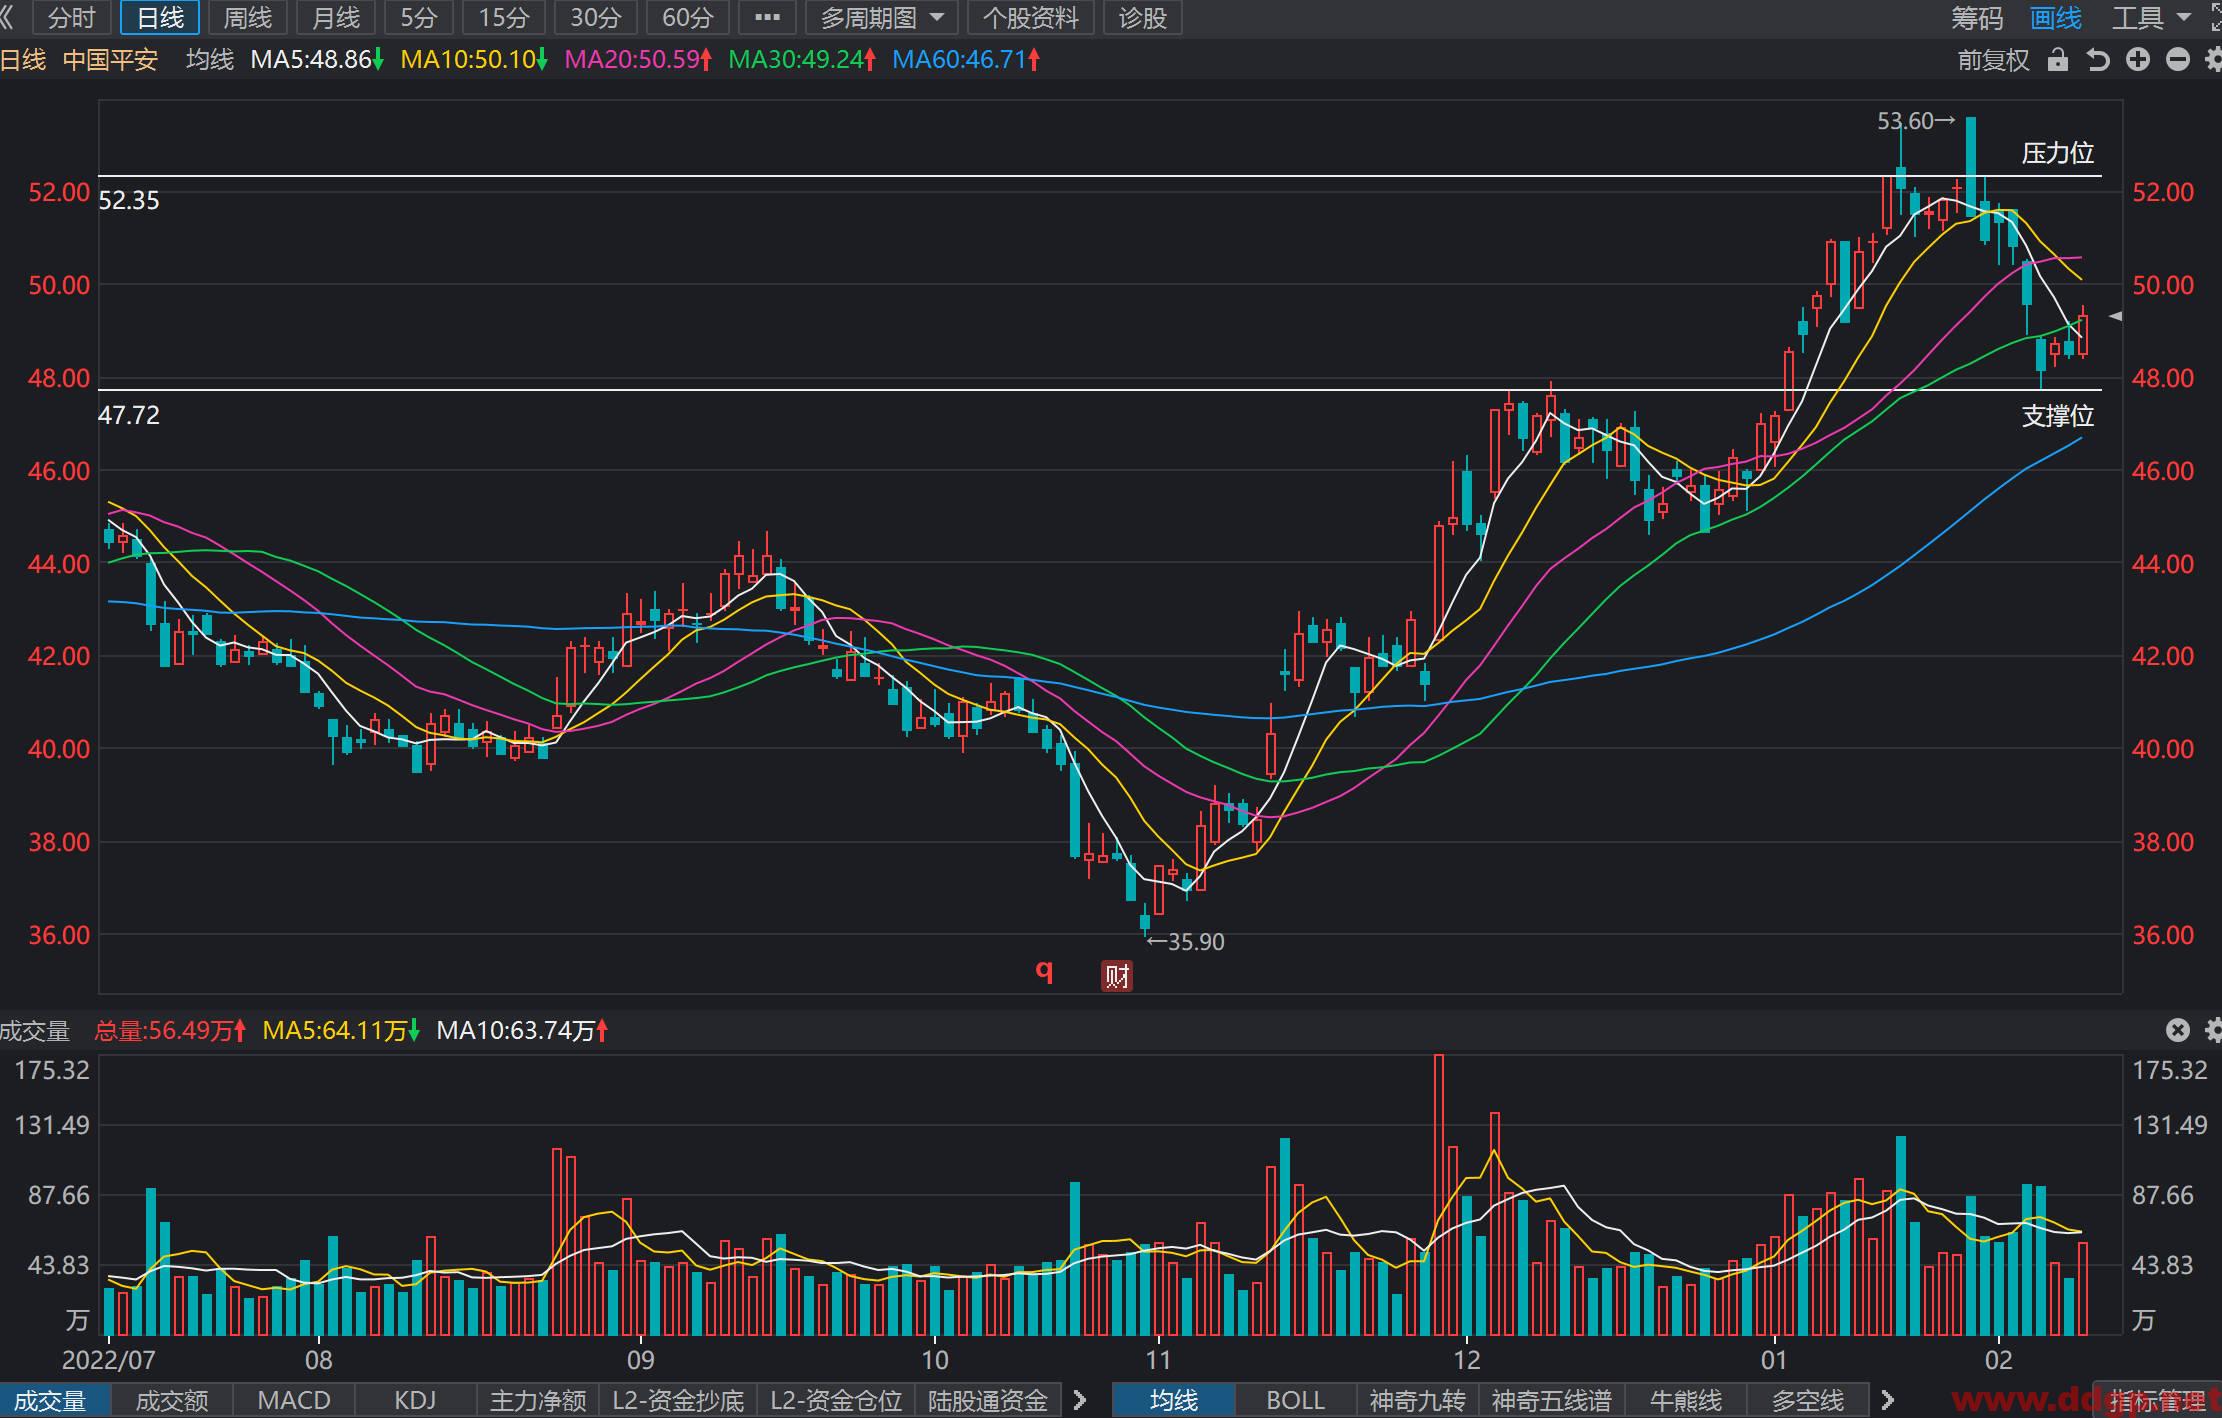This screenshot has width=2222, height=1418.
Task: Click the lock icon beside 前复权
Action: (2057, 60)
